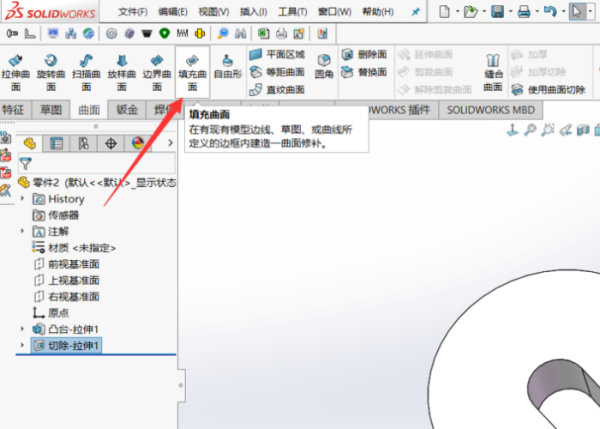Click the 使用曲面切除 cut with surface tool

(x=548, y=90)
